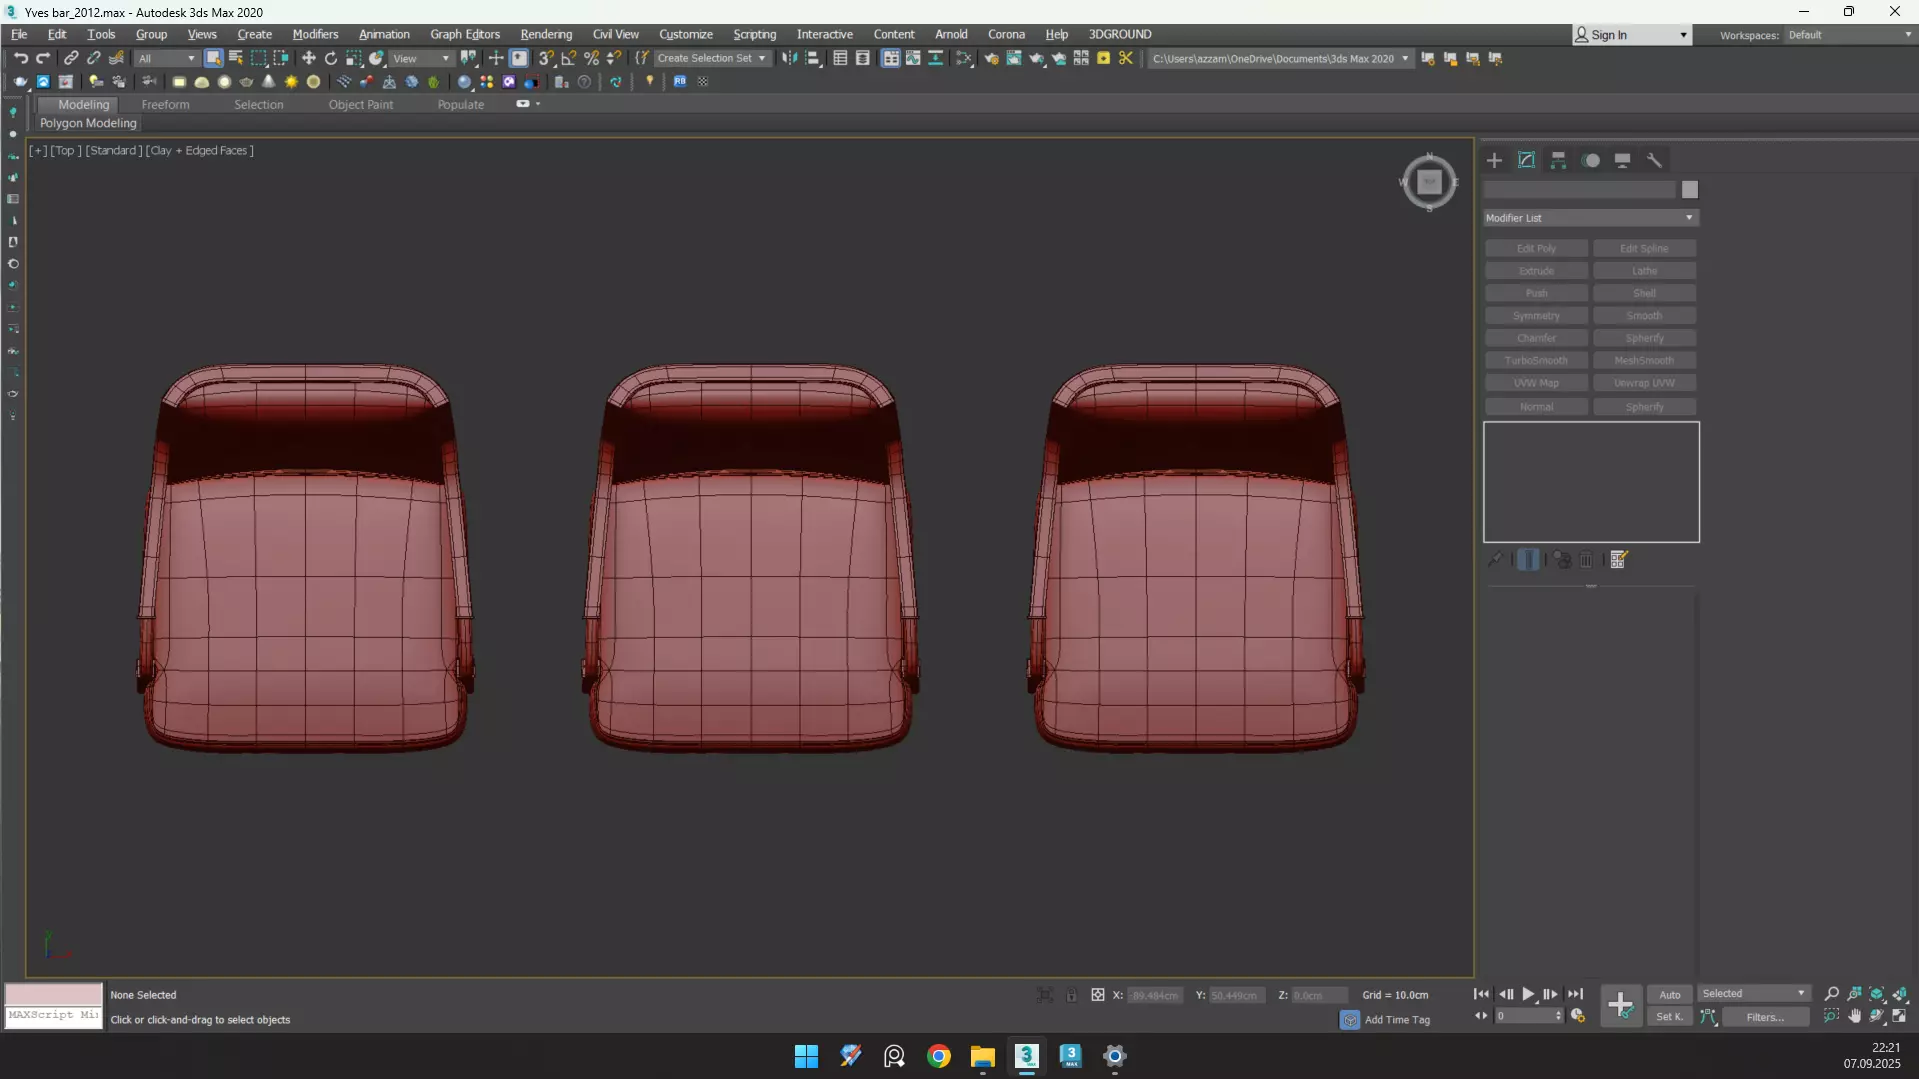Viewport: 1919px width, 1079px height.
Task: Open the Sign In dropdown
Action: click(1632, 35)
